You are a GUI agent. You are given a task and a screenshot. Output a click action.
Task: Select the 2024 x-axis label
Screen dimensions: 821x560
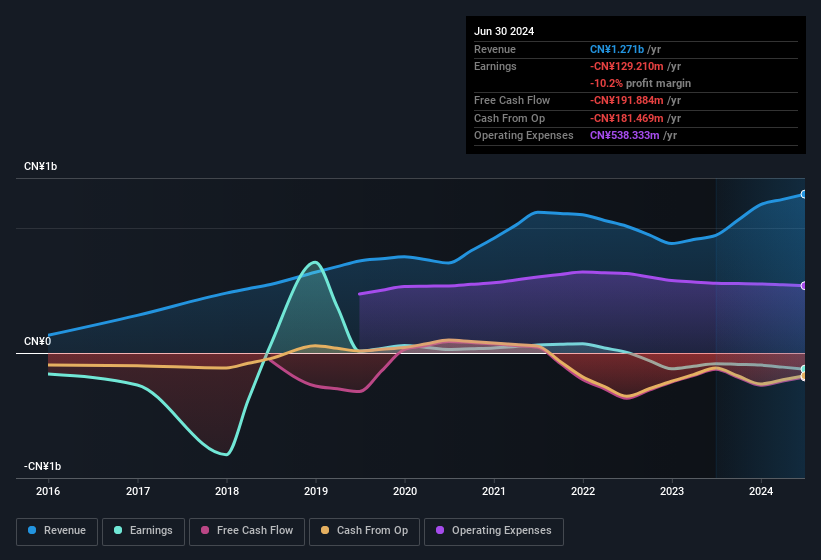tap(761, 491)
